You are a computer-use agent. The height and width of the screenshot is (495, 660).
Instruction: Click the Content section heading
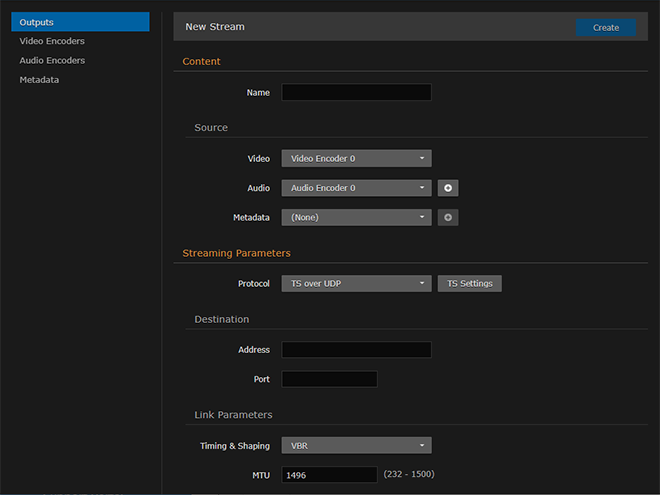click(201, 62)
